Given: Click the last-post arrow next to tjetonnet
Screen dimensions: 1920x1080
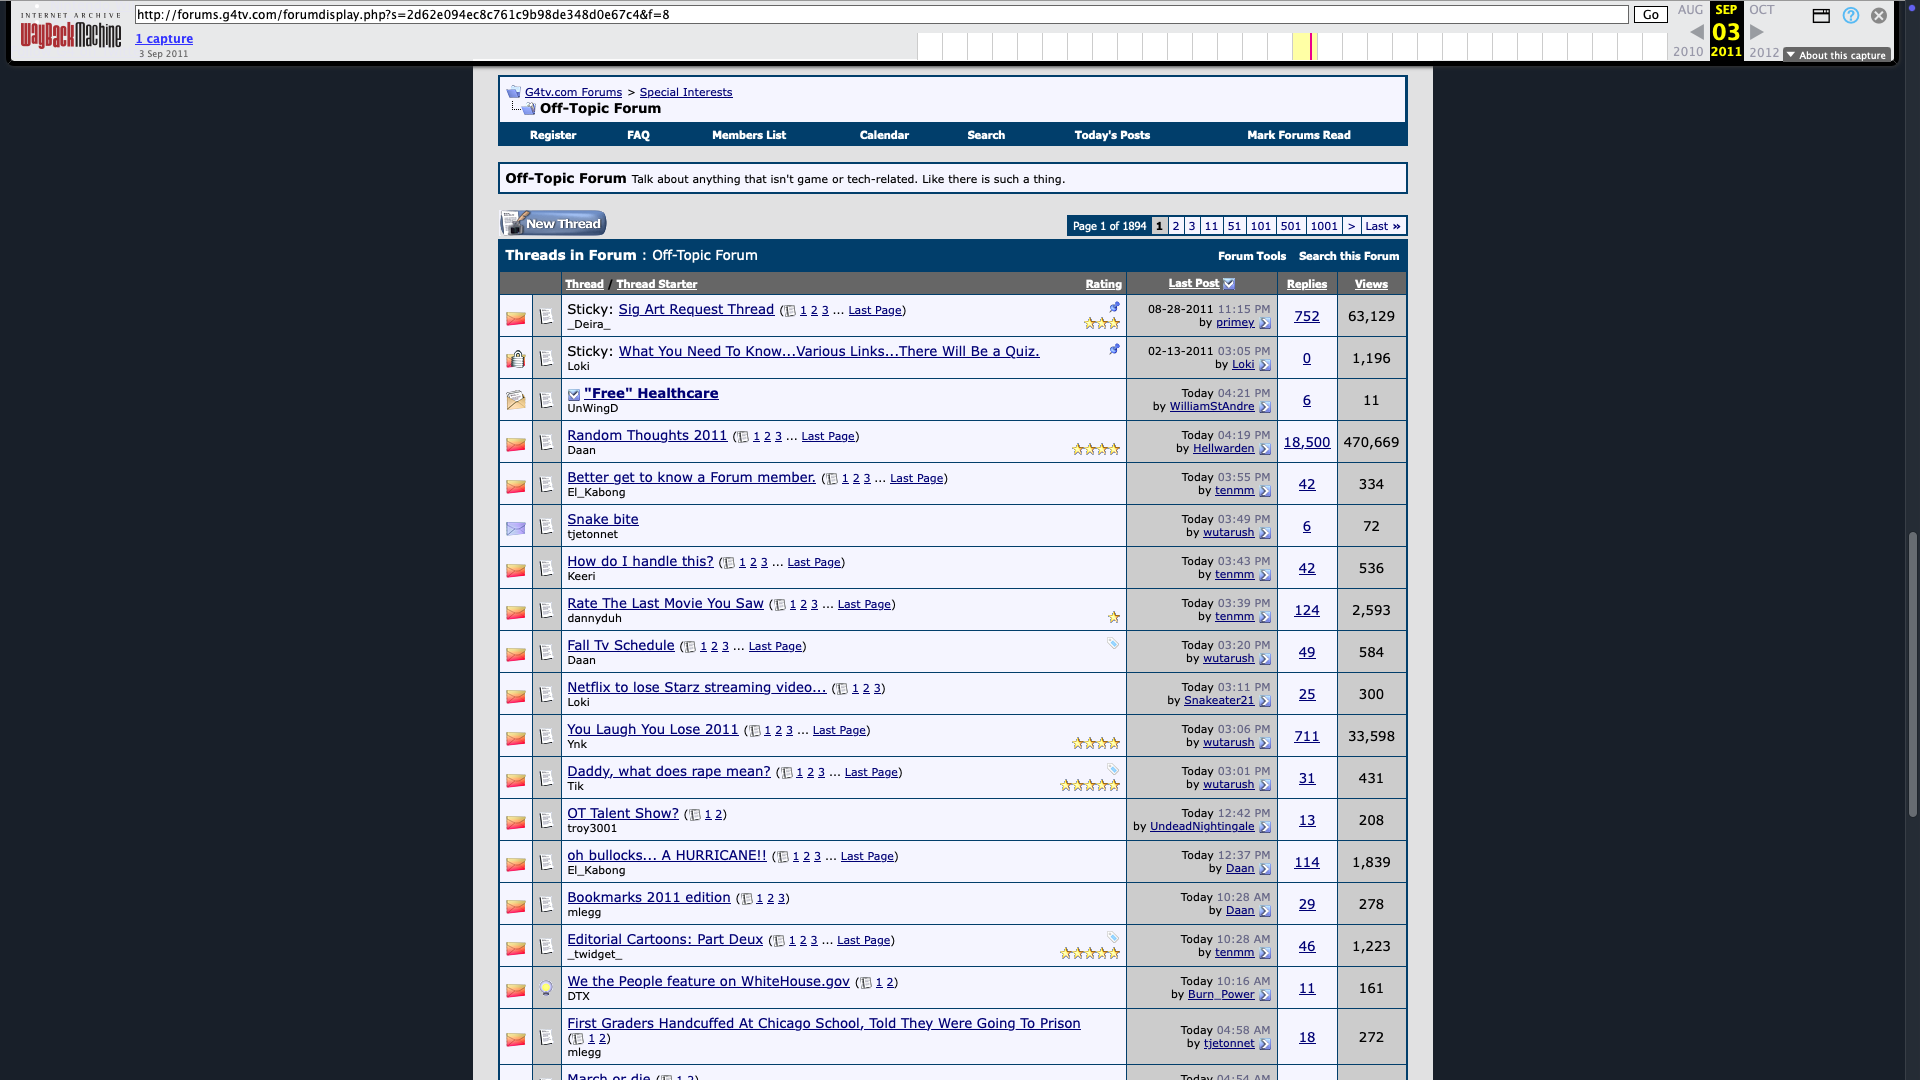Looking at the screenshot, I should [x=1265, y=1044].
